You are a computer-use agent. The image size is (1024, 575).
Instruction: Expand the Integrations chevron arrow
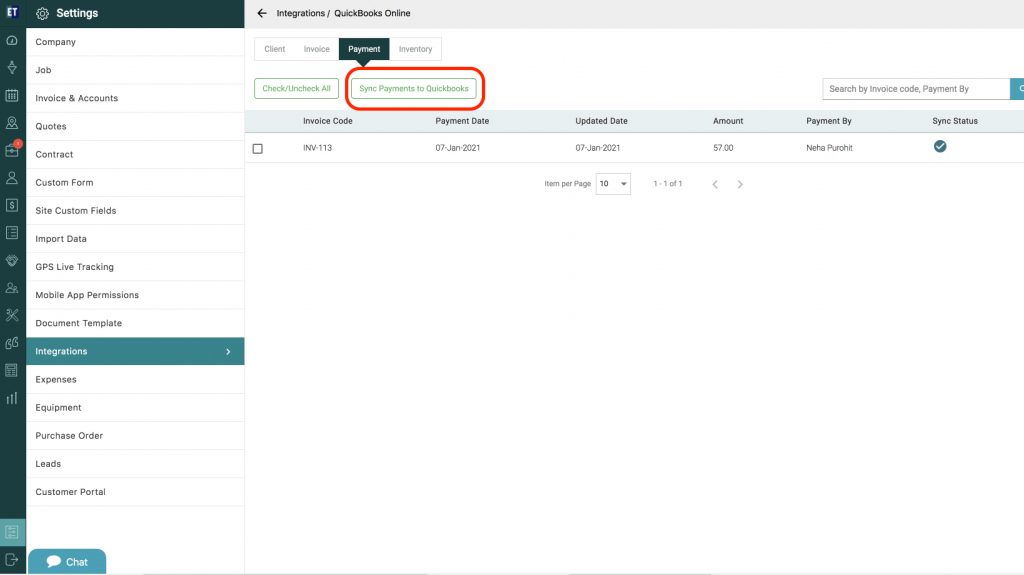(x=228, y=352)
